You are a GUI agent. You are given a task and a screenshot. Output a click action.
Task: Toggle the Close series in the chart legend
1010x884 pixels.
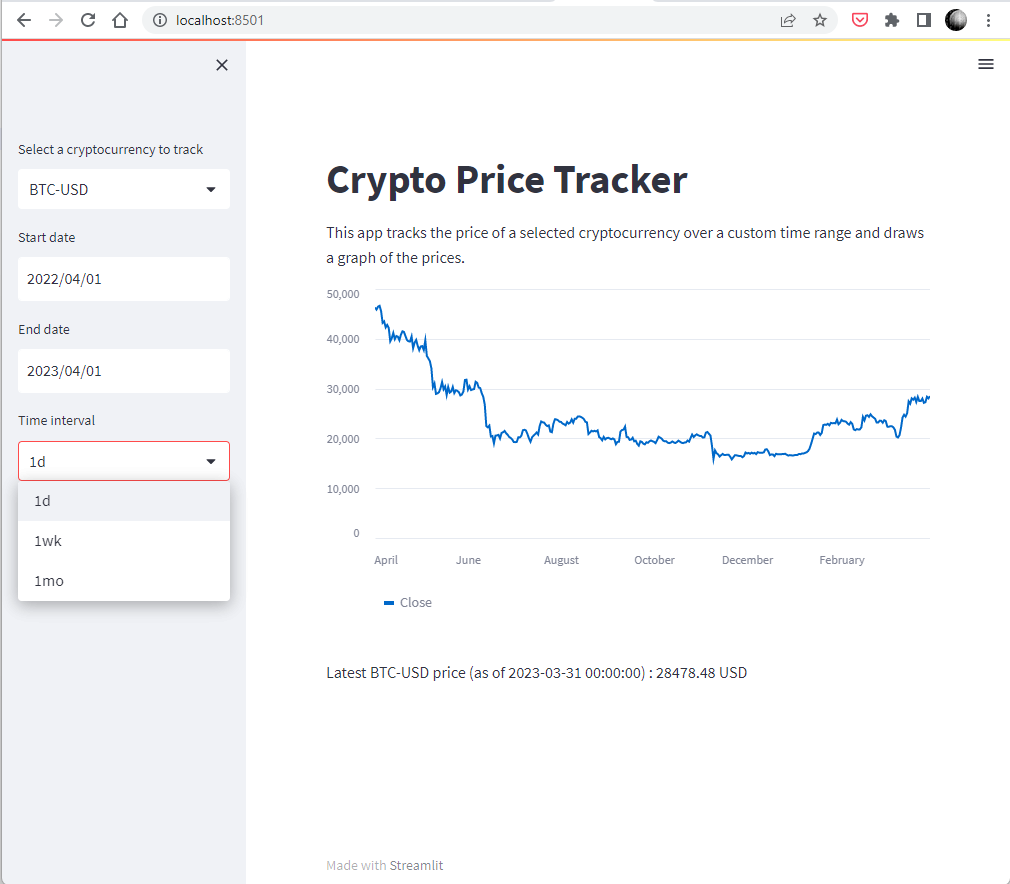pos(408,602)
